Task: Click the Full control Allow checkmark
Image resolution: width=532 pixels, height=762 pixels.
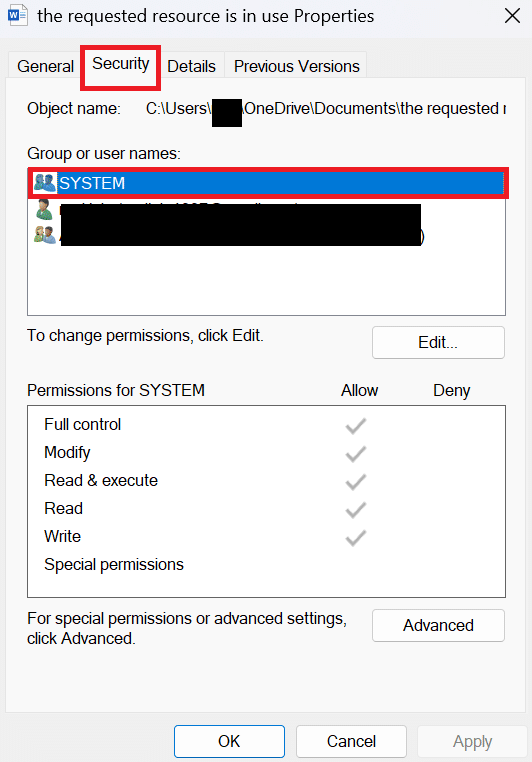Action: pos(356,426)
